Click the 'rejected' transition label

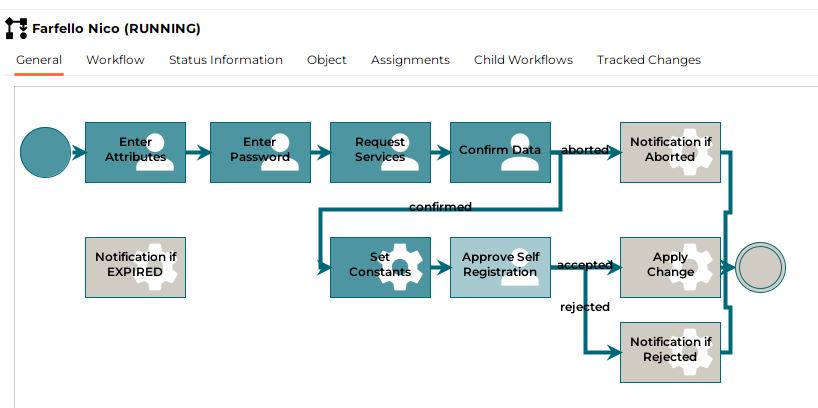click(585, 307)
